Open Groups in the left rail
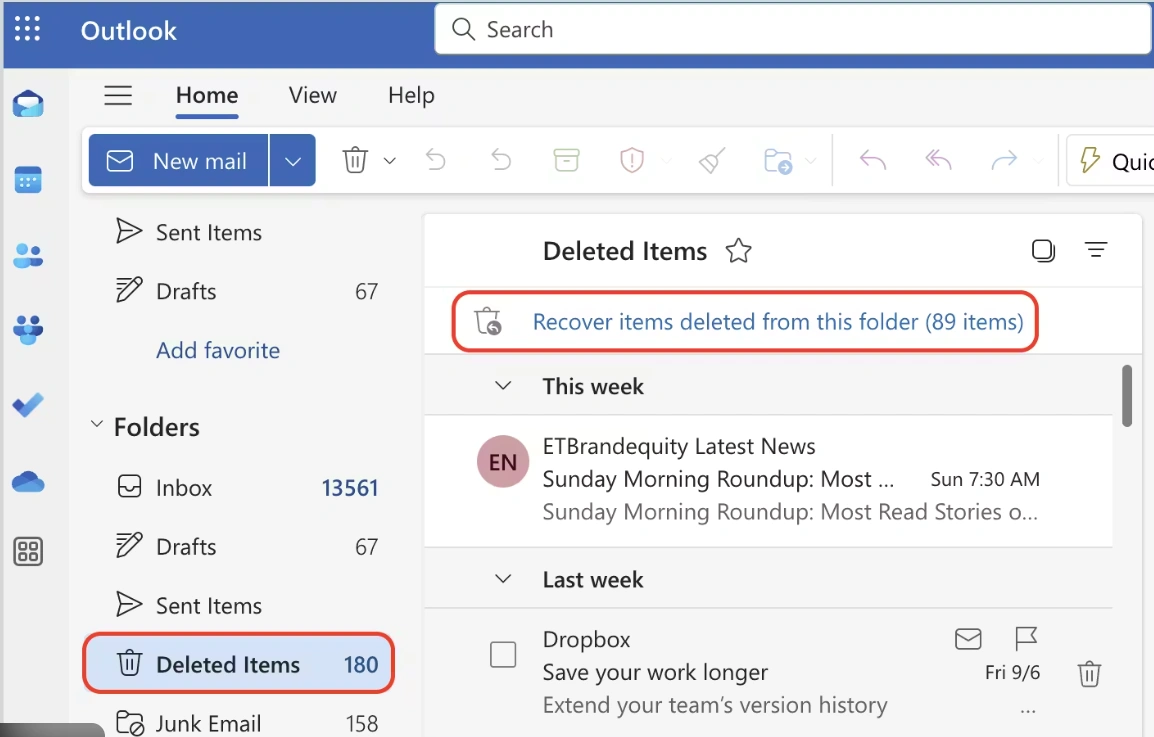Viewport: 1154px width, 737px height. pos(28,330)
